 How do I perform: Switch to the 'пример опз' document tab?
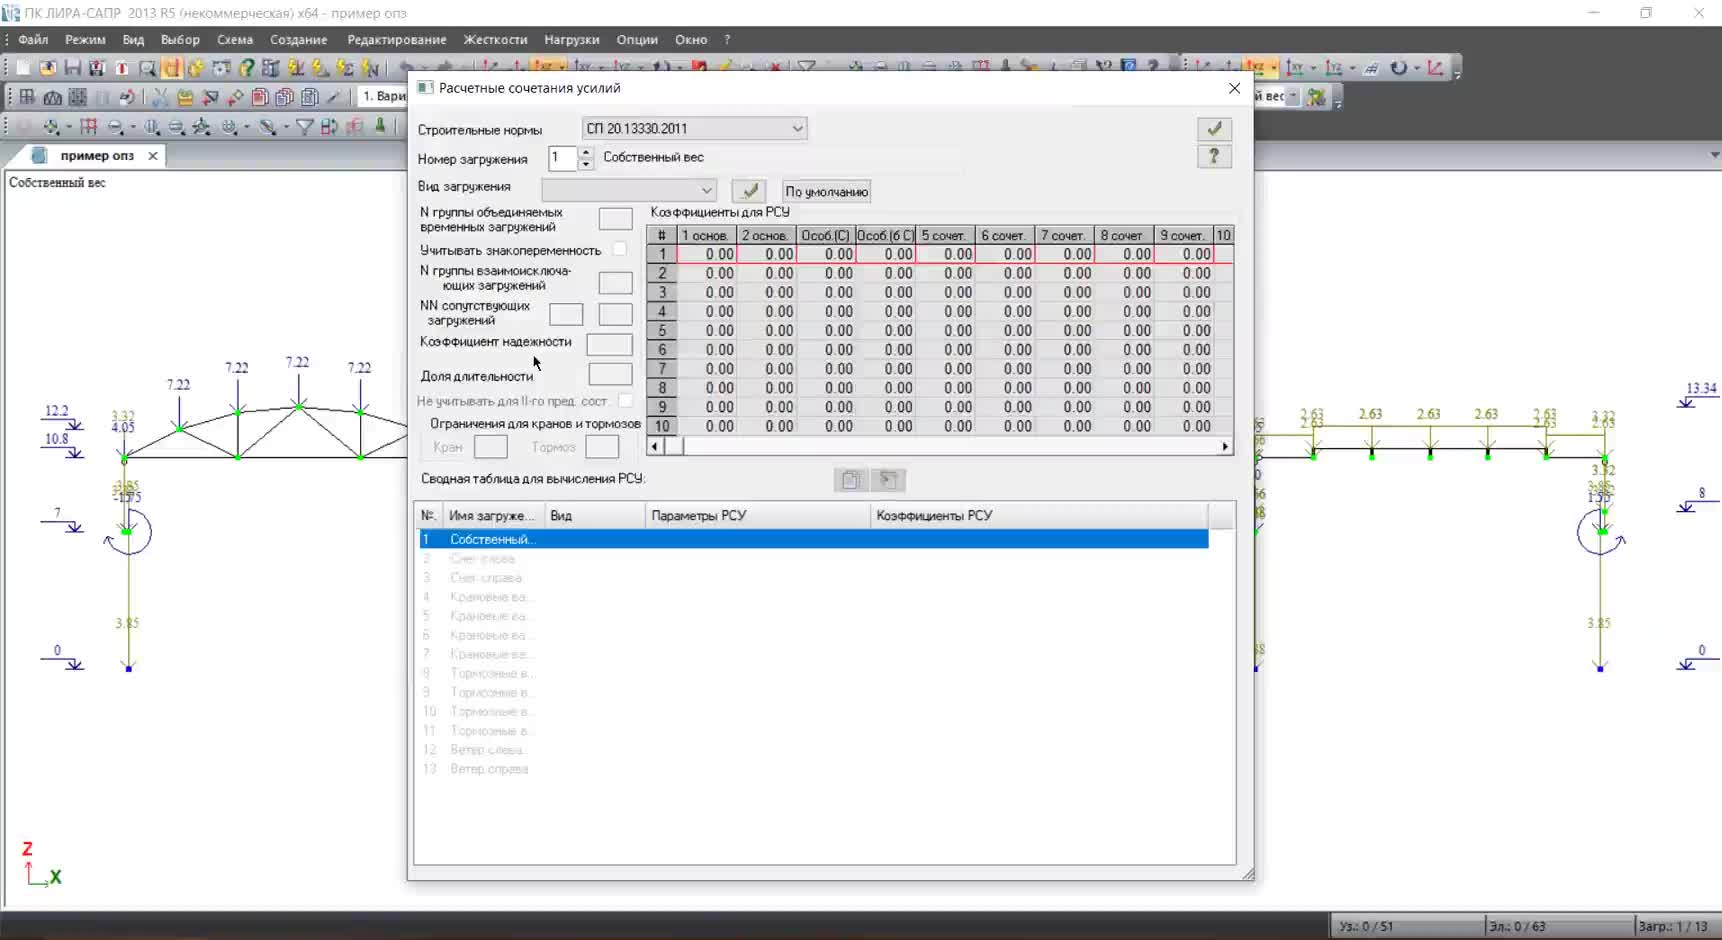pyautogui.click(x=96, y=156)
